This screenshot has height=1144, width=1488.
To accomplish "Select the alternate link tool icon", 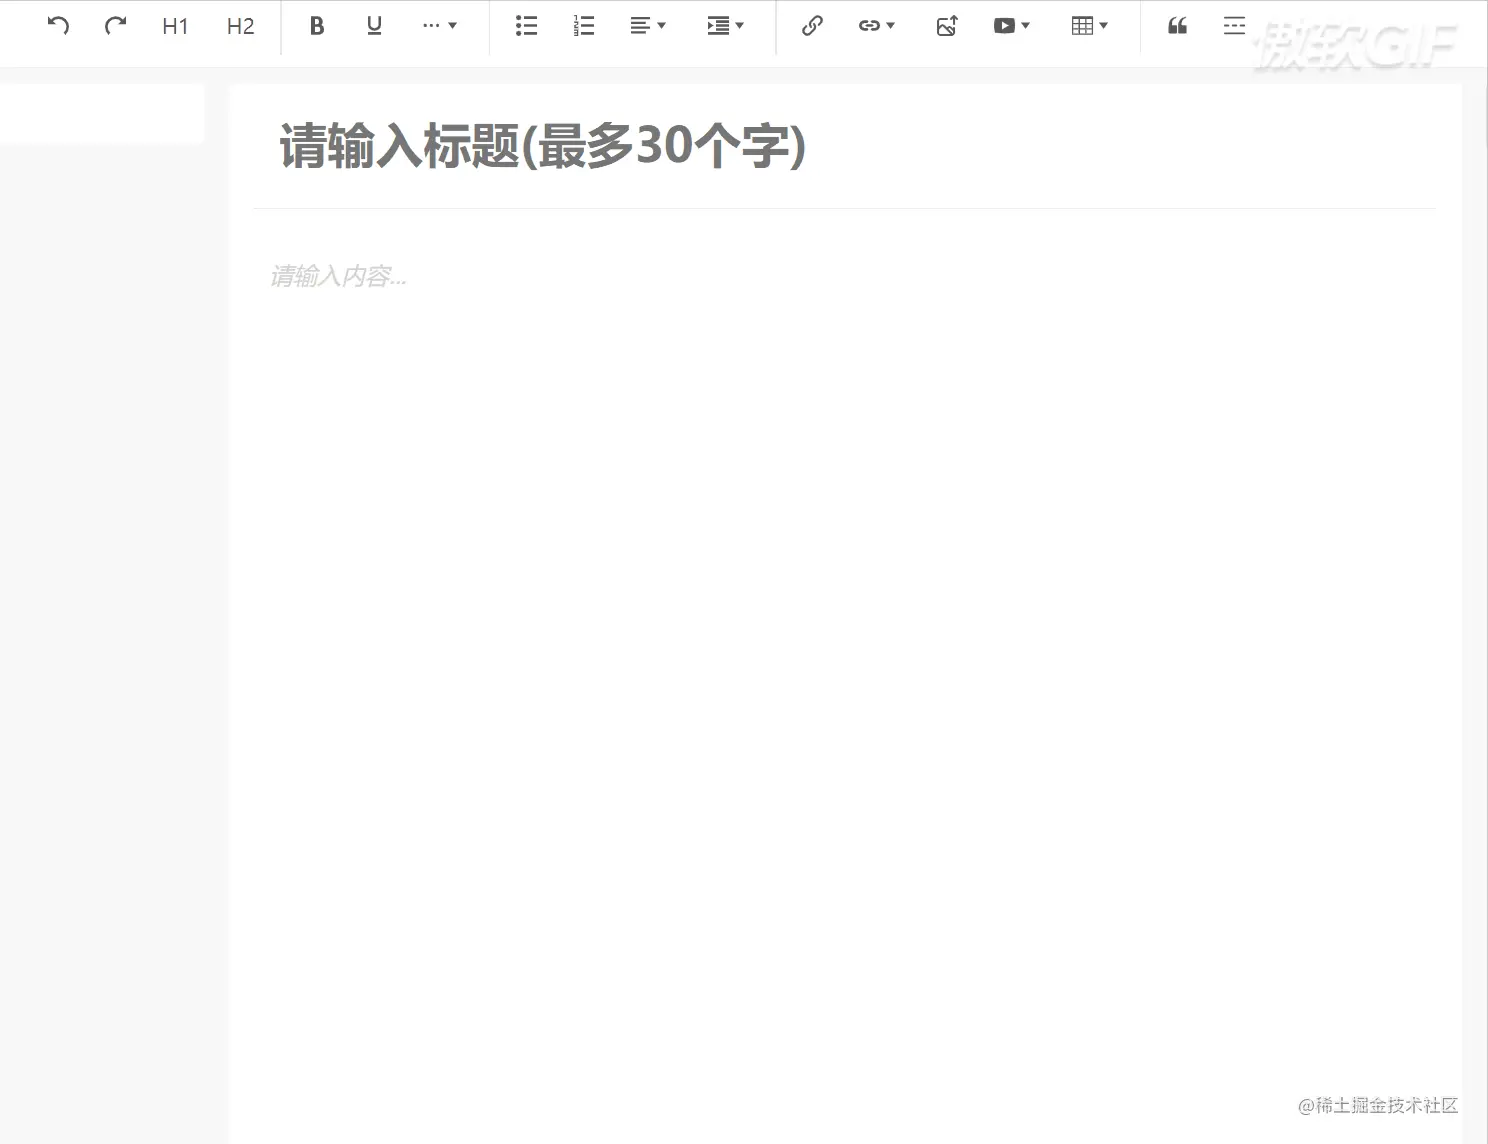I will pos(869,26).
